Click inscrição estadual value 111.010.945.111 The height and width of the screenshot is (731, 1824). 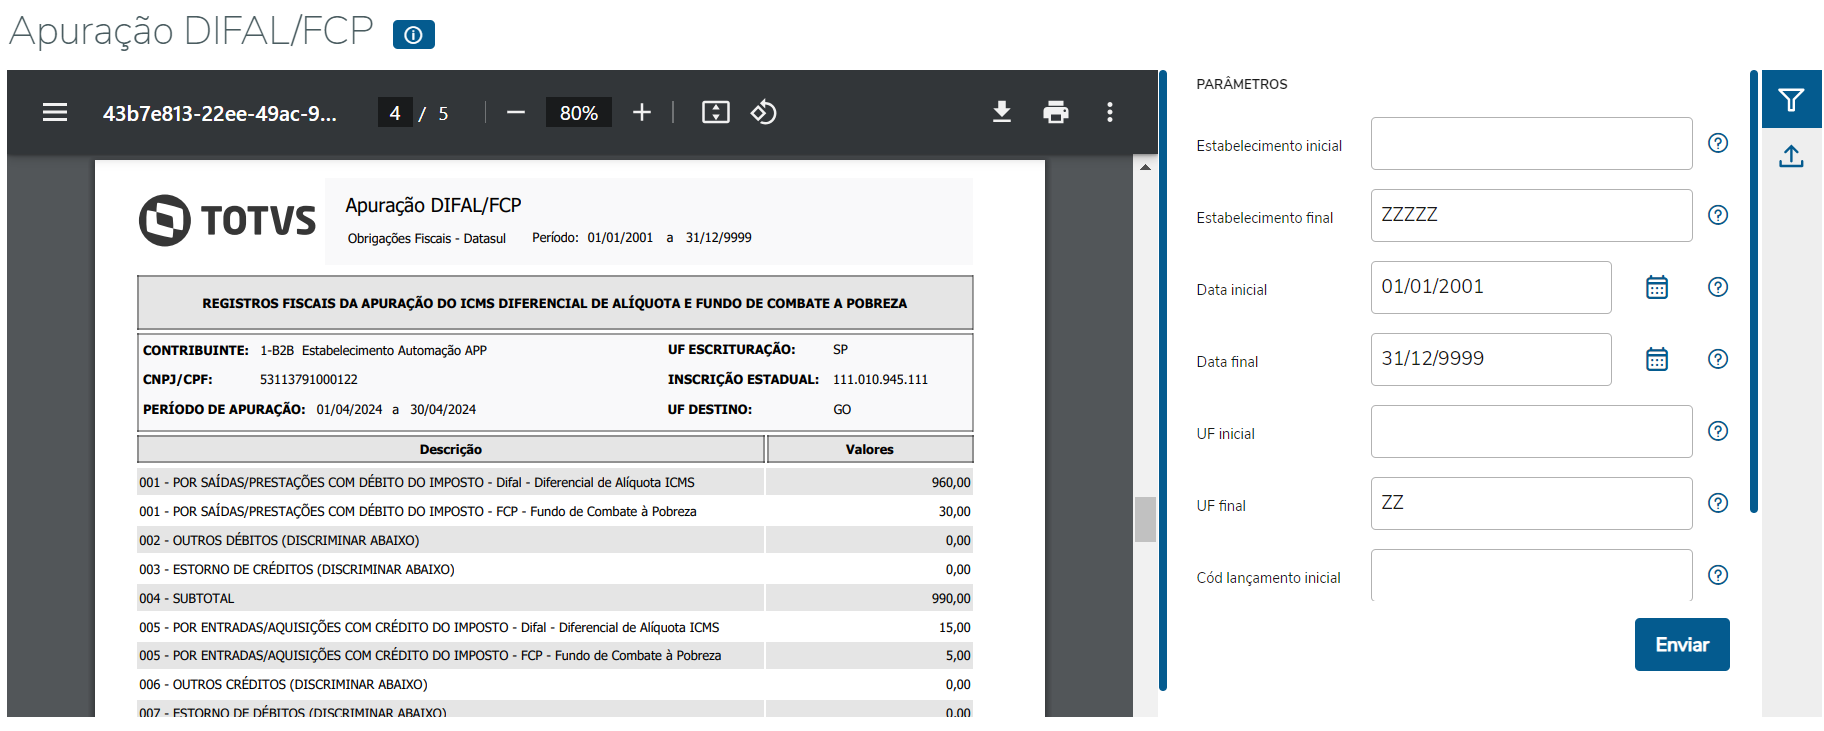(x=880, y=380)
